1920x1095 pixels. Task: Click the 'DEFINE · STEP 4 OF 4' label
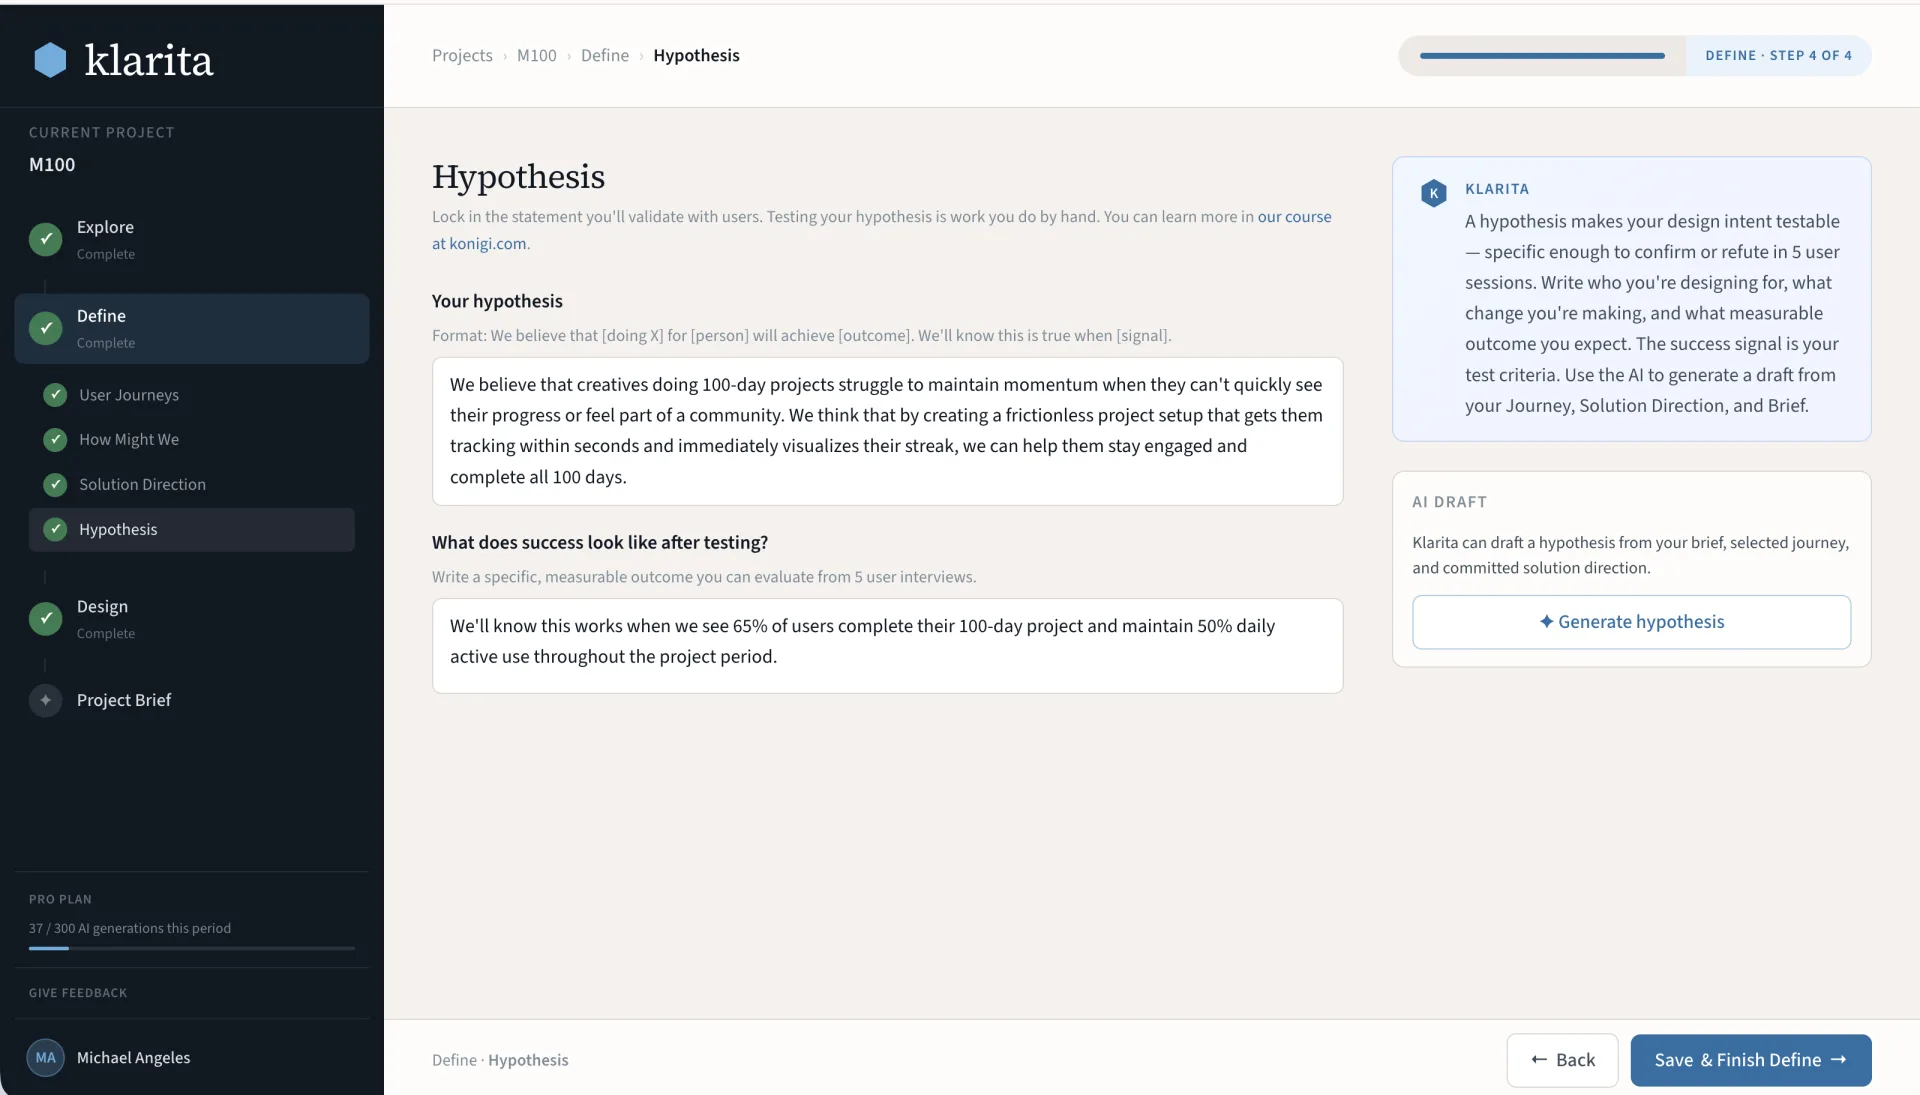1778,56
